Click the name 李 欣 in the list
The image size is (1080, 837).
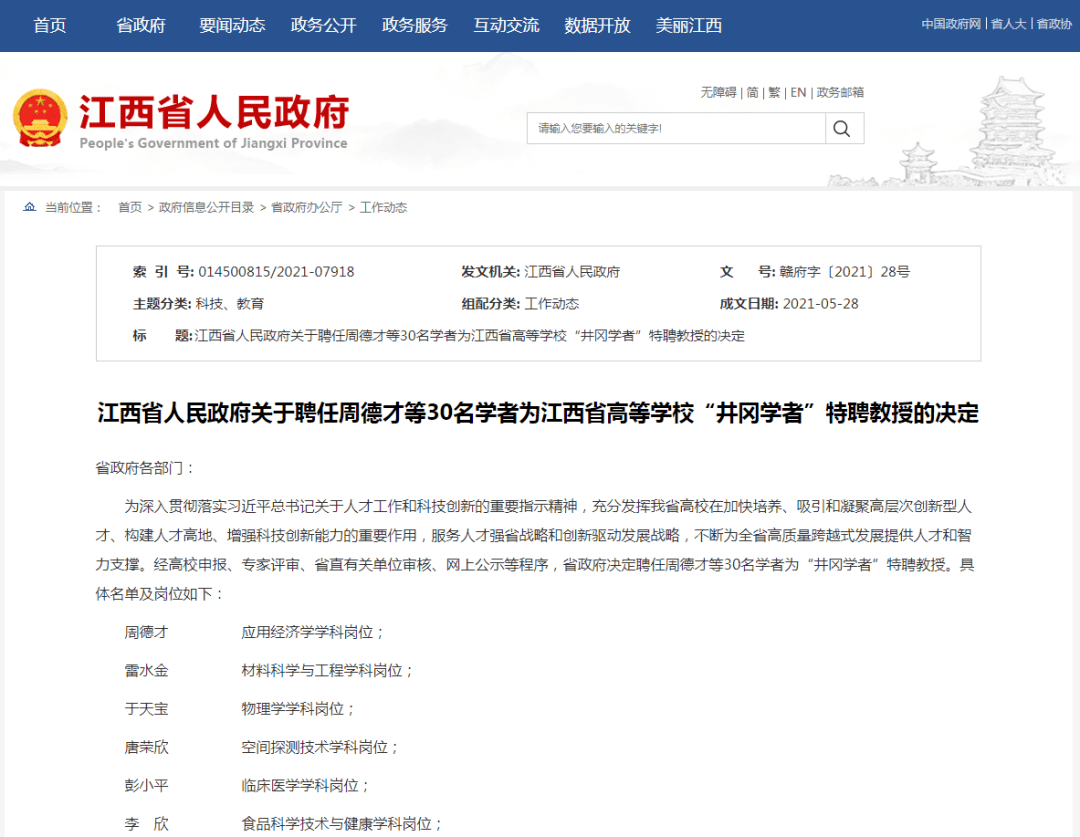(146, 824)
